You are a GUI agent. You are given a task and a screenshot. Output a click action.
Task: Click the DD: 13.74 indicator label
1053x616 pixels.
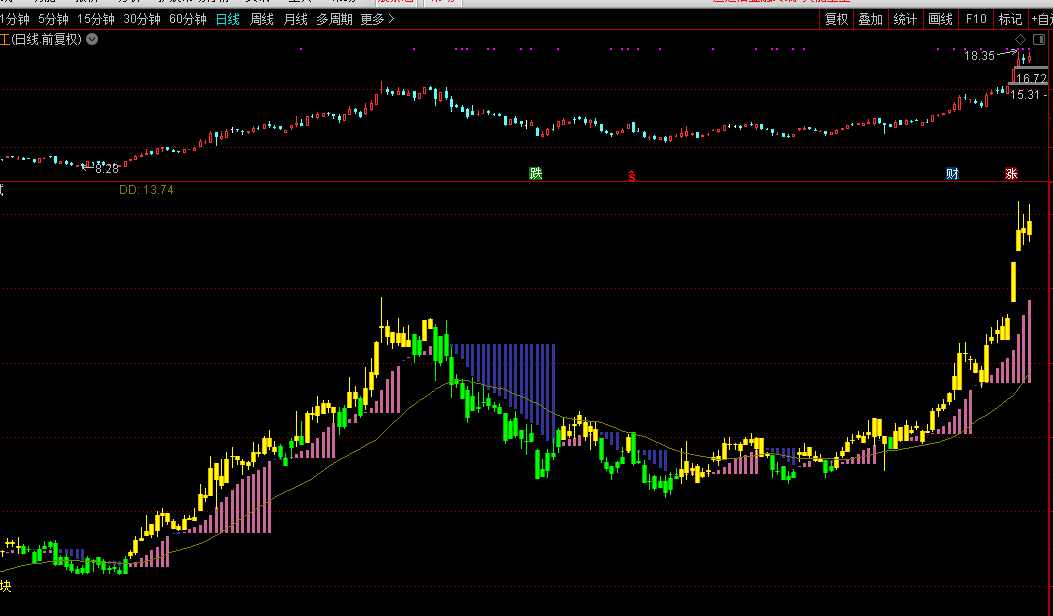click(146, 190)
